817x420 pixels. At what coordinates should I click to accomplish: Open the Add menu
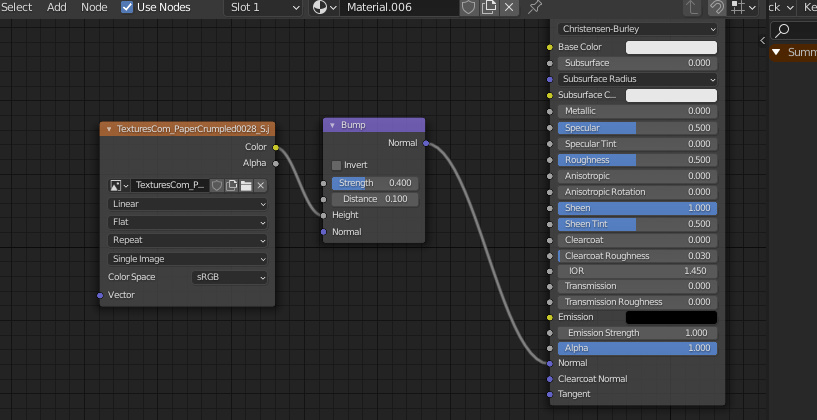click(x=57, y=7)
